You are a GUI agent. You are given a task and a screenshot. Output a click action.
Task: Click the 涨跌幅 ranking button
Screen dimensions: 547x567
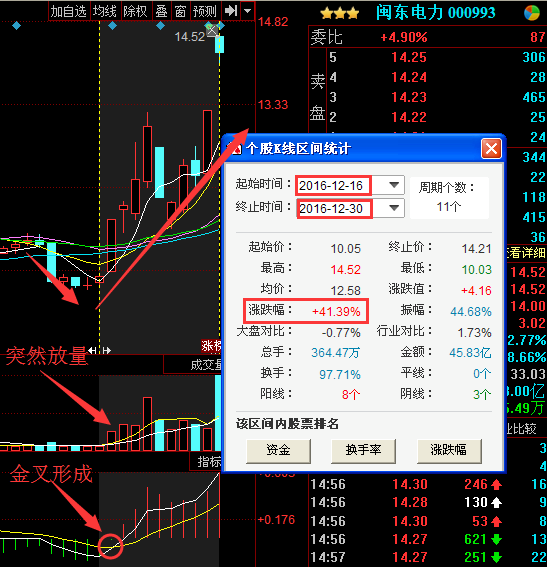[449, 451]
